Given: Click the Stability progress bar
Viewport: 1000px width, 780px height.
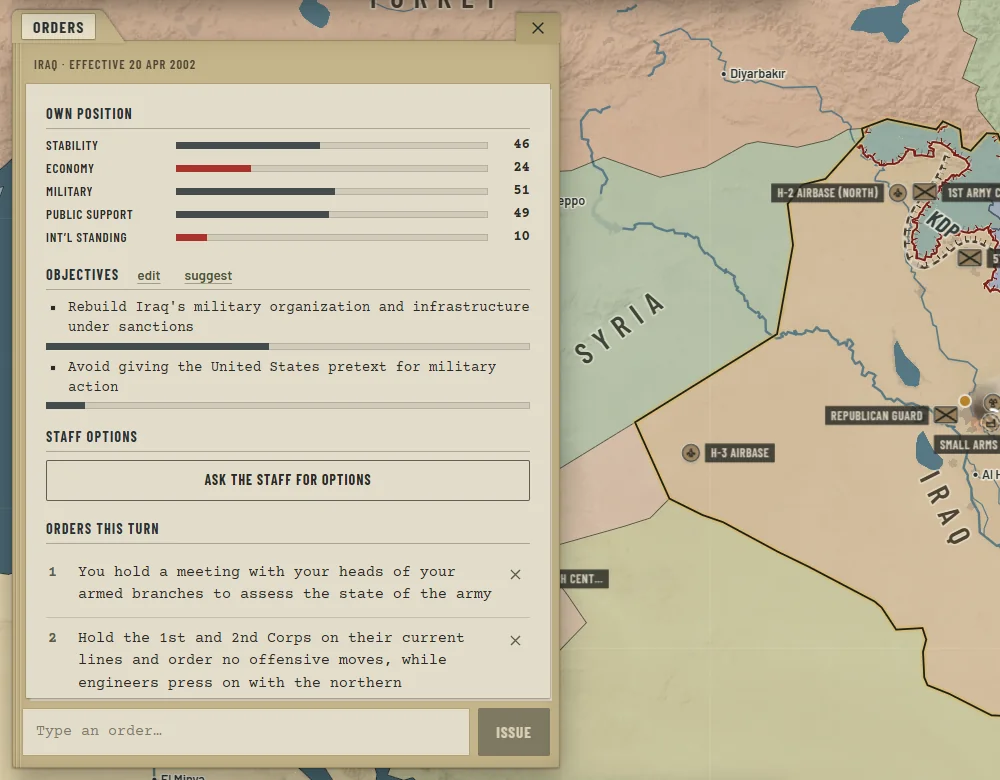Looking at the screenshot, I should [x=332, y=145].
